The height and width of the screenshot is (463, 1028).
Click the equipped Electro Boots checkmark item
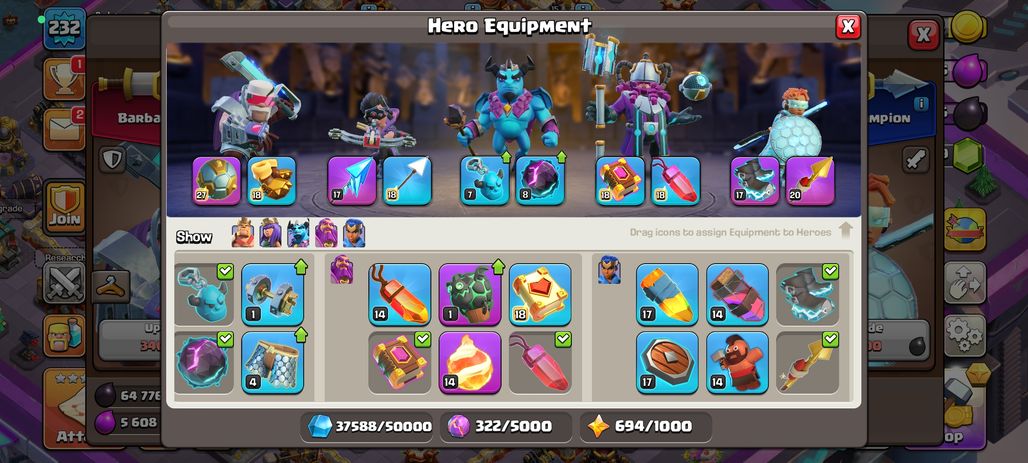808,294
